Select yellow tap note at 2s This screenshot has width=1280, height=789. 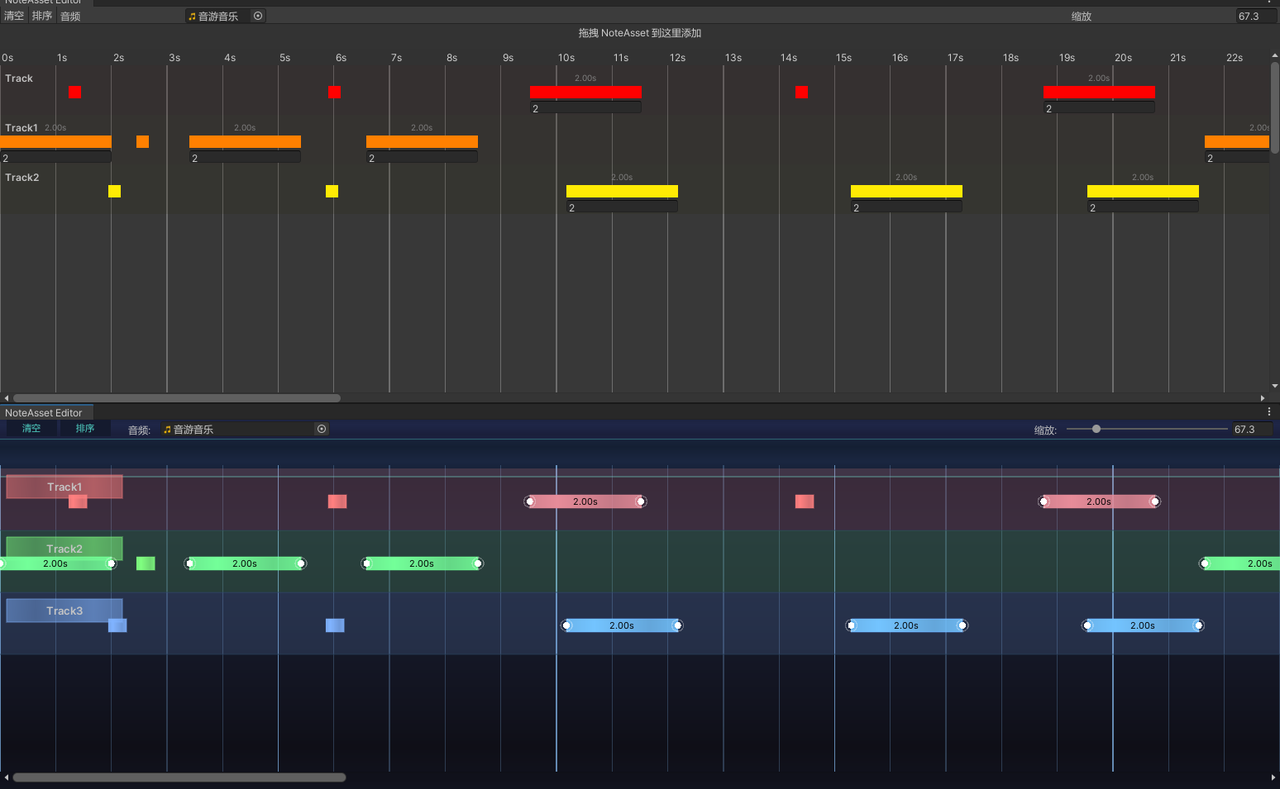click(x=114, y=191)
